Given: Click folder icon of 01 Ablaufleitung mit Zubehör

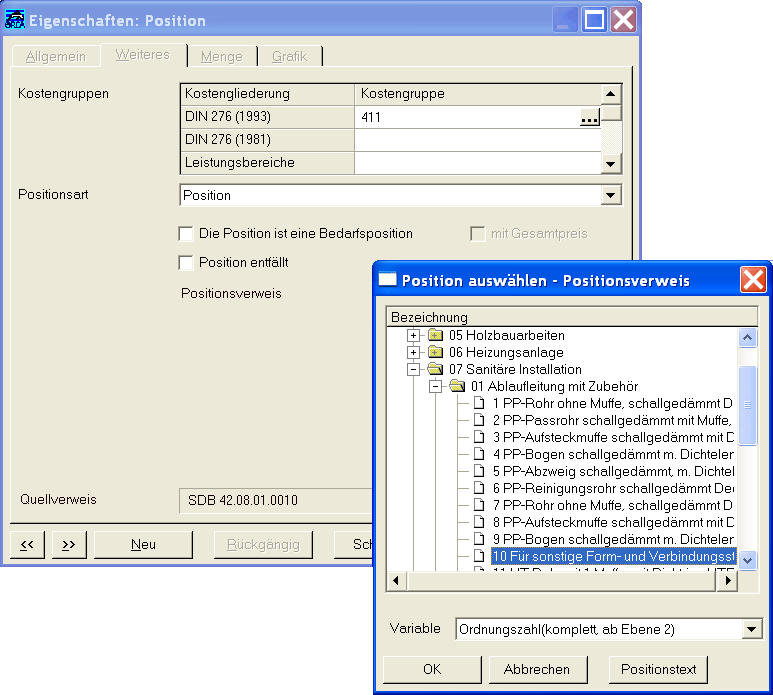Looking at the screenshot, I should click(x=457, y=386).
